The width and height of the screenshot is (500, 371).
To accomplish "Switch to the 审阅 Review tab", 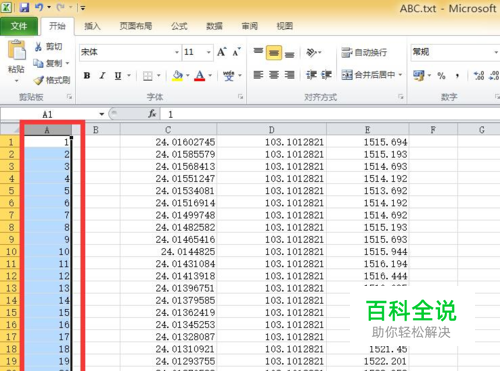I will [250, 26].
